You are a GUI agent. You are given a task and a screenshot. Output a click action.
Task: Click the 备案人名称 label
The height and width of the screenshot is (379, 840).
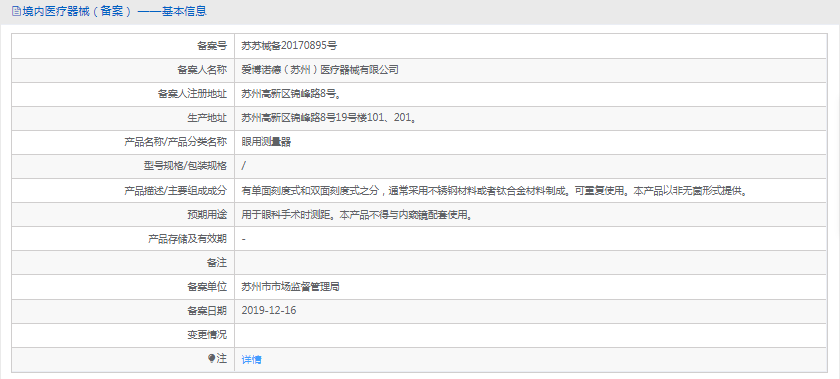(x=202, y=70)
